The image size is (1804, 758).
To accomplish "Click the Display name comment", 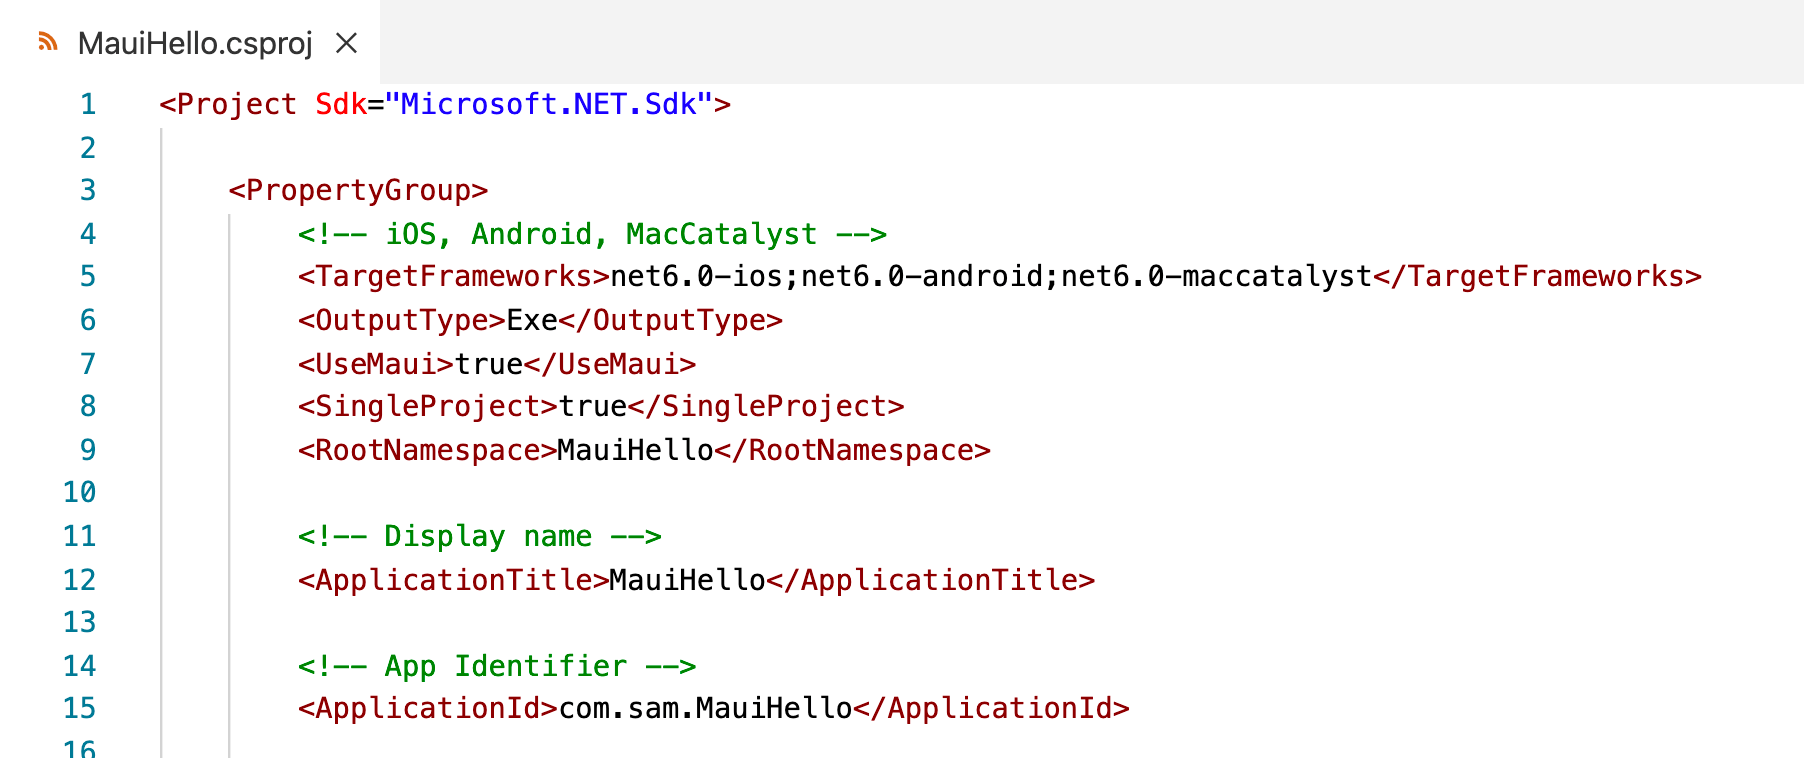I will click(480, 536).
